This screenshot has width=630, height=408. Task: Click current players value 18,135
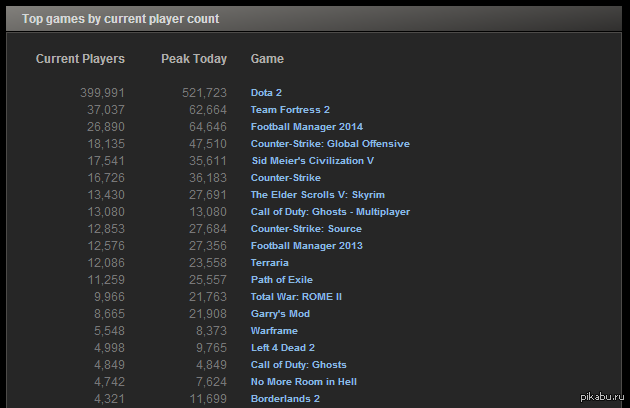[x=106, y=144]
